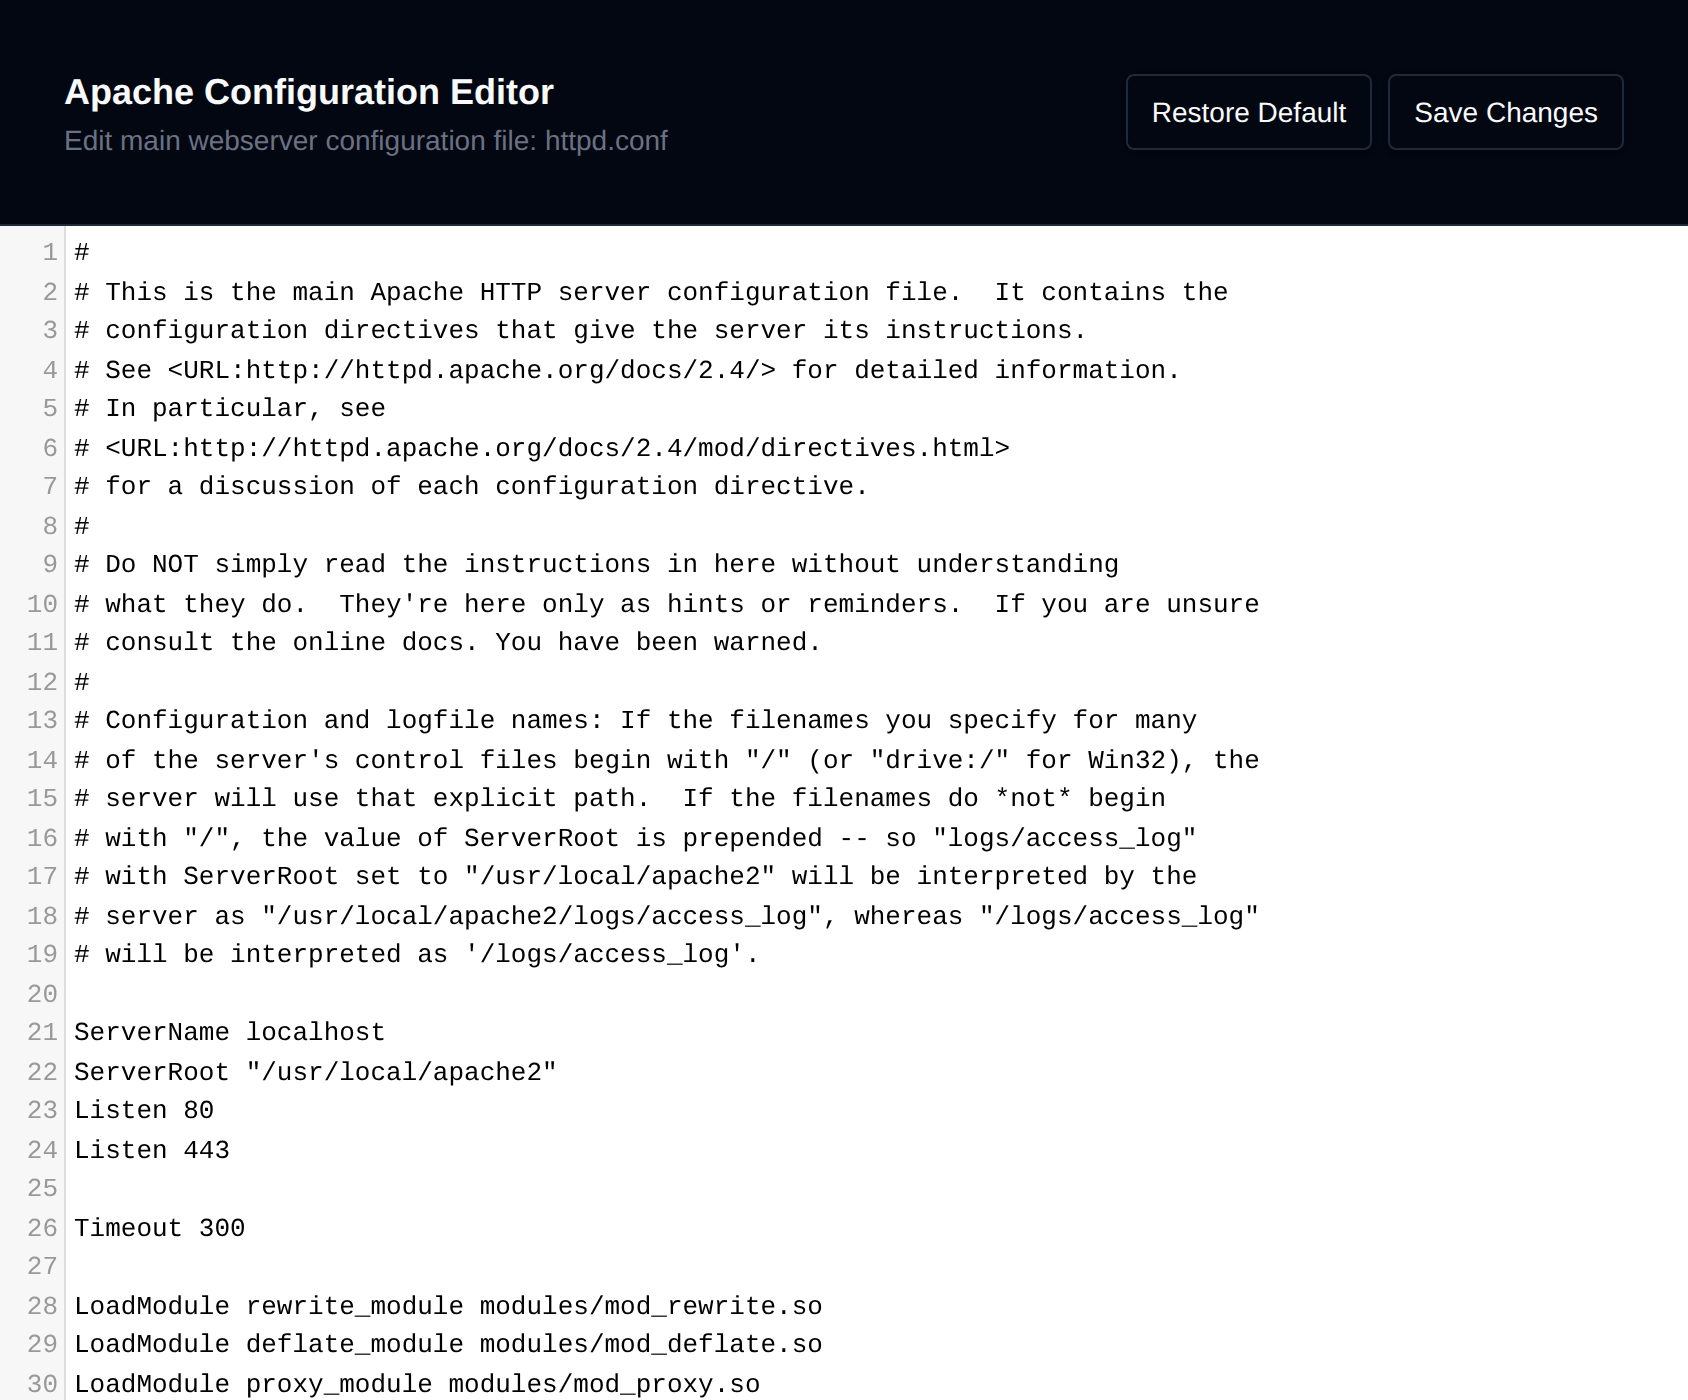Click "will be interpreted as '/logs/access_log'" line

coord(417,954)
